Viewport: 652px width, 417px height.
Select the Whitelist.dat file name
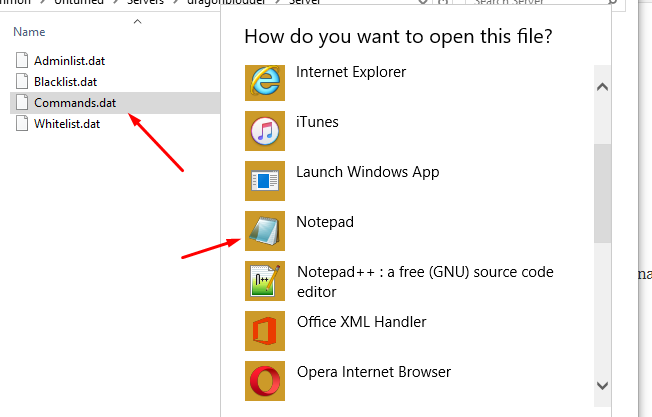pyautogui.click(x=67, y=124)
